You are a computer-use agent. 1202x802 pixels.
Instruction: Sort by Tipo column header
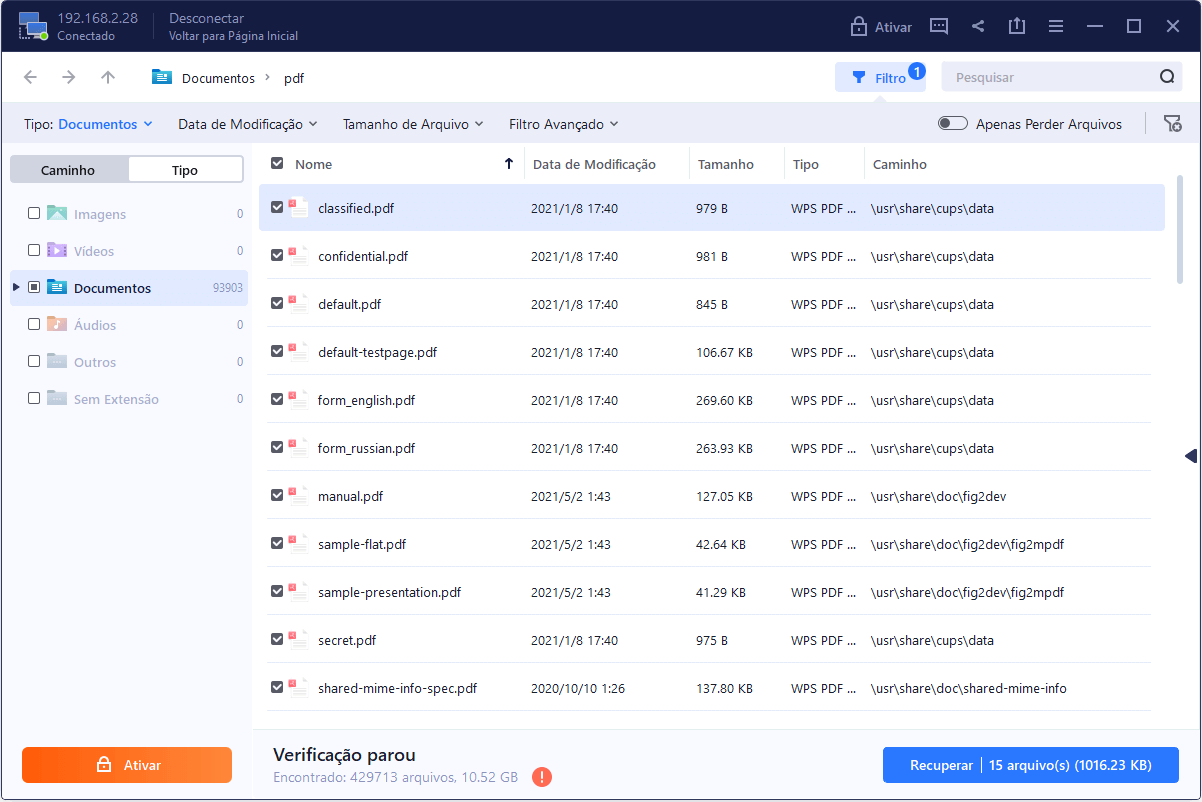coord(806,164)
